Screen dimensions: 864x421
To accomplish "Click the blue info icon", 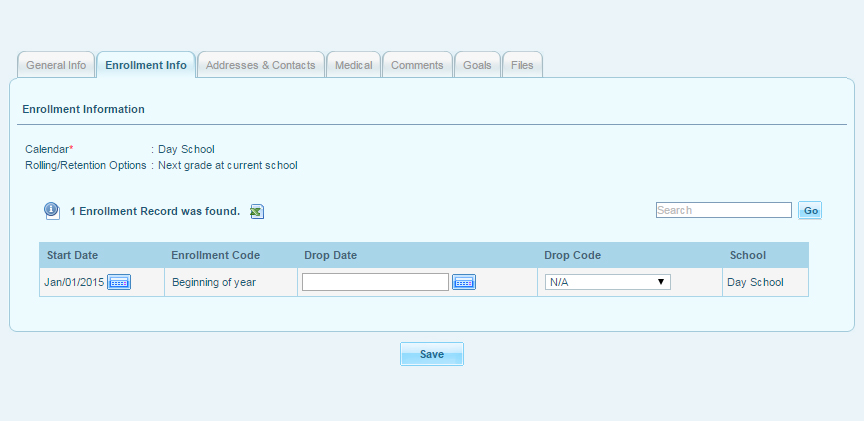I will pyautogui.click(x=52, y=211).
